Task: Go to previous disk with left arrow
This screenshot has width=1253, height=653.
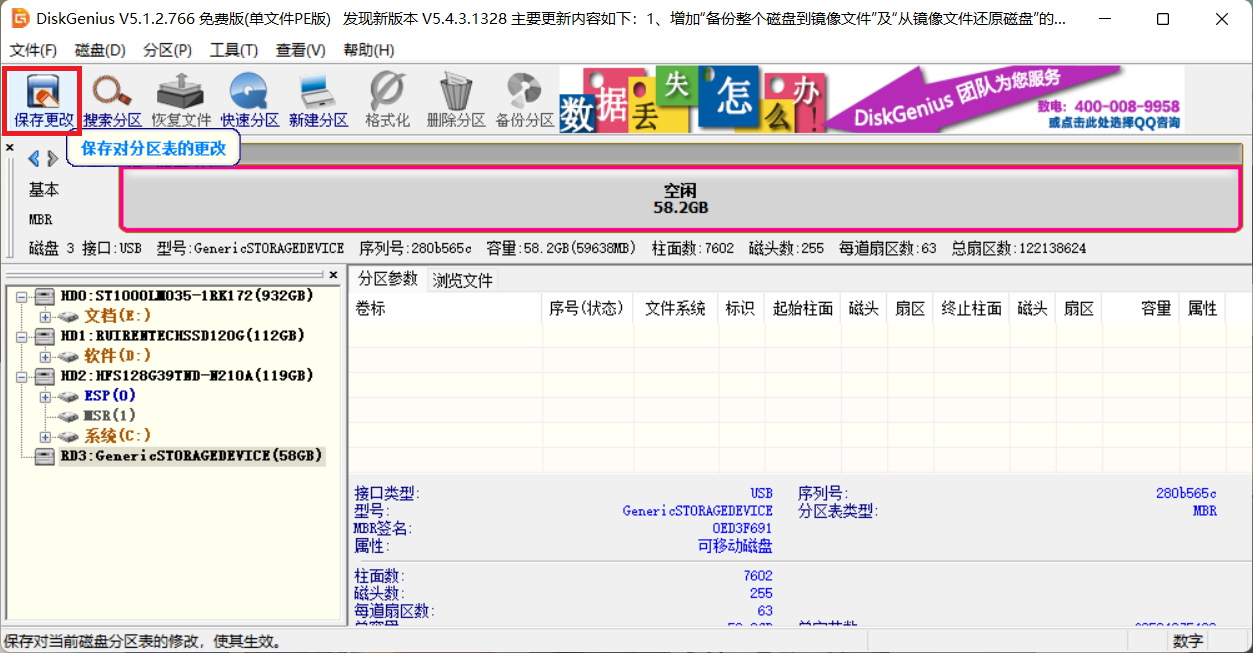Action: 33,158
